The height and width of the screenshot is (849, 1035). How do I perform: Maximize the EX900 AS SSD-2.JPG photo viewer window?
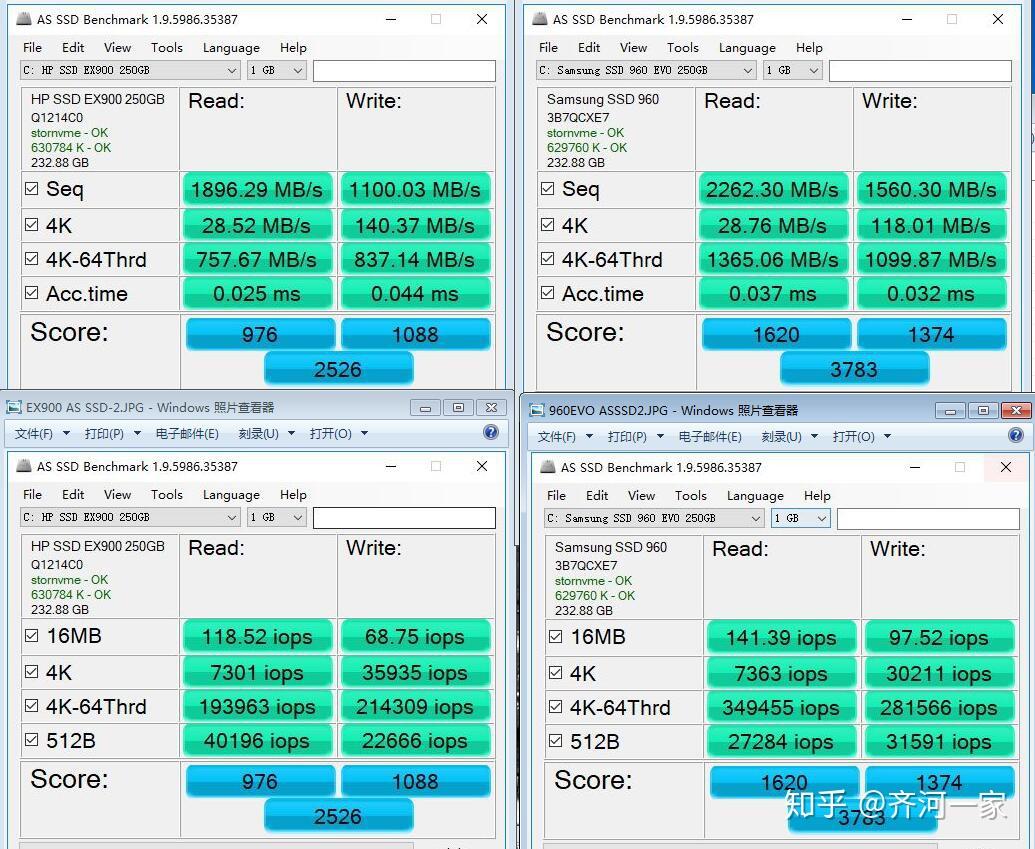[x=458, y=408]
